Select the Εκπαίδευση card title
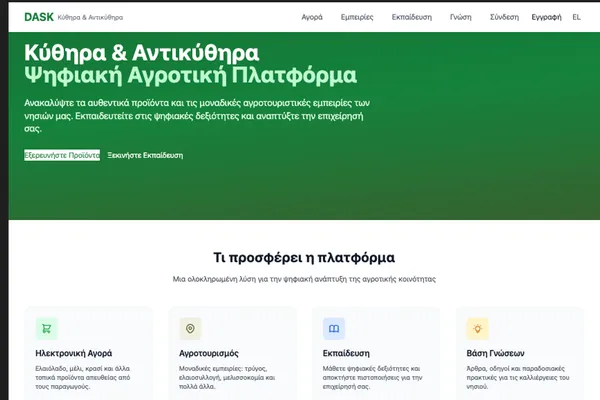The height and width of the screenshot is (400, 600). point(346,353)
